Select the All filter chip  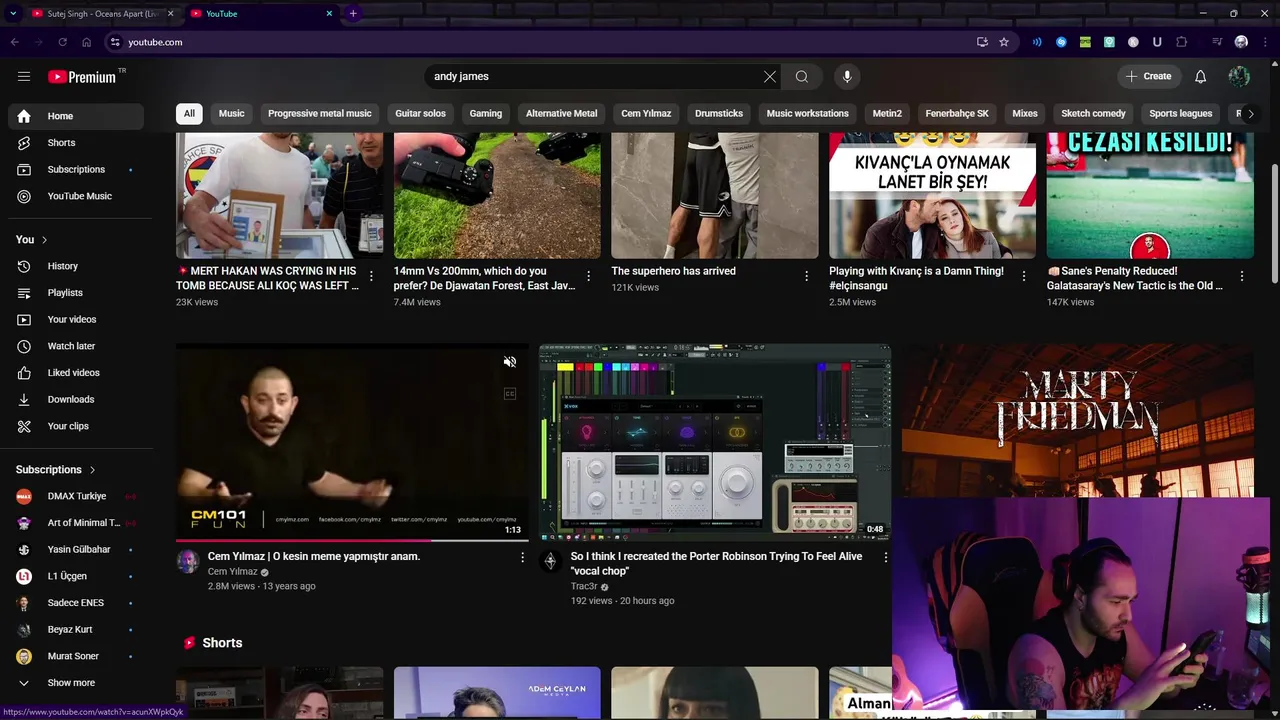point(189,113)
